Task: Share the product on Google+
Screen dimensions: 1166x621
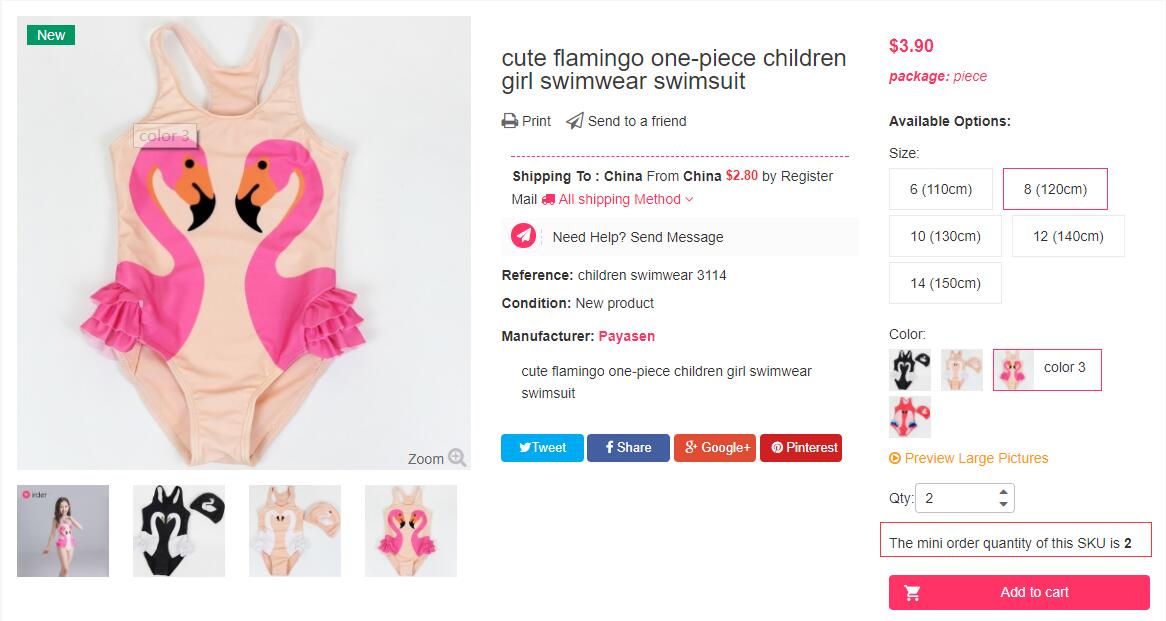Action: pos(715,448)
